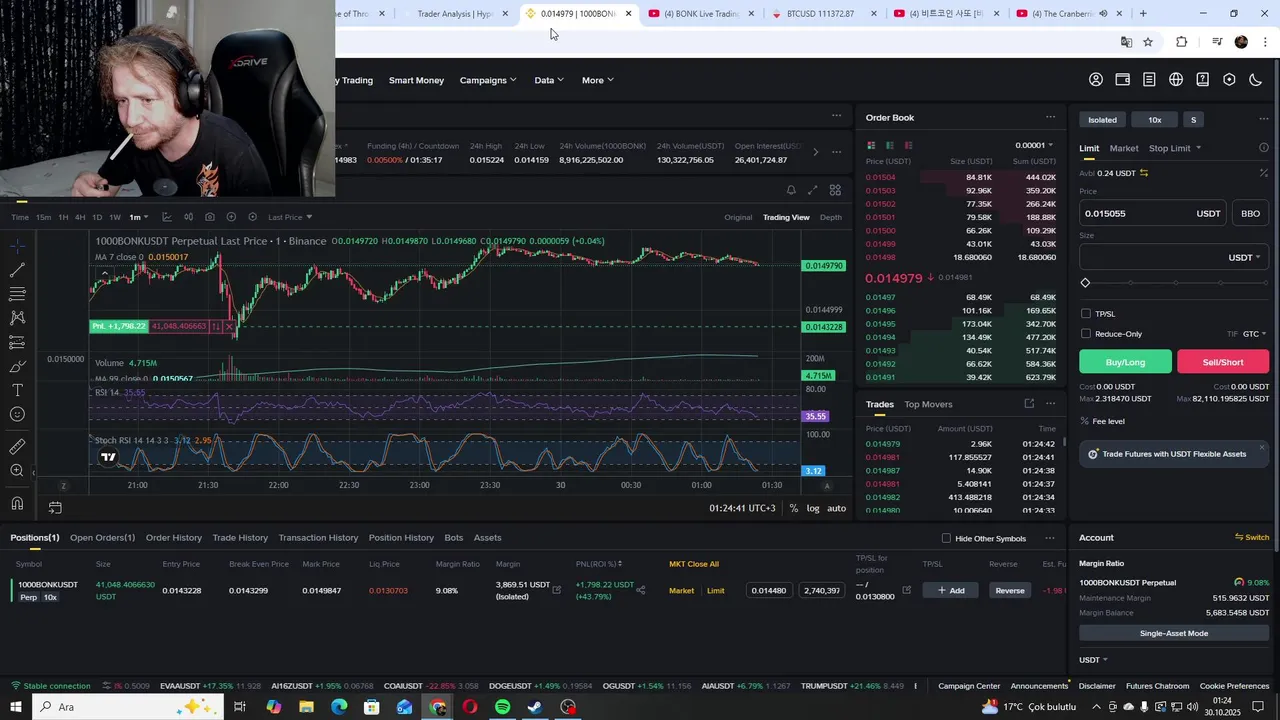Click the Buy/Long button

click(x=1125, y=362)
